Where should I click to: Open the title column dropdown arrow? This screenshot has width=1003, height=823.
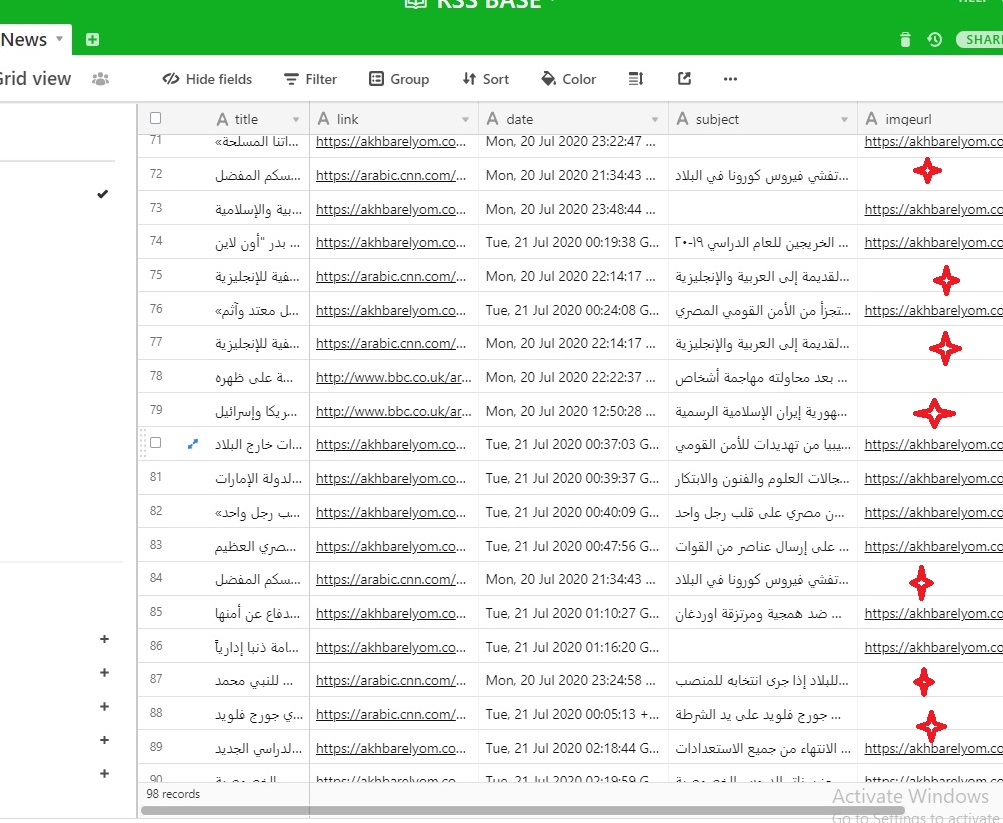296,120
